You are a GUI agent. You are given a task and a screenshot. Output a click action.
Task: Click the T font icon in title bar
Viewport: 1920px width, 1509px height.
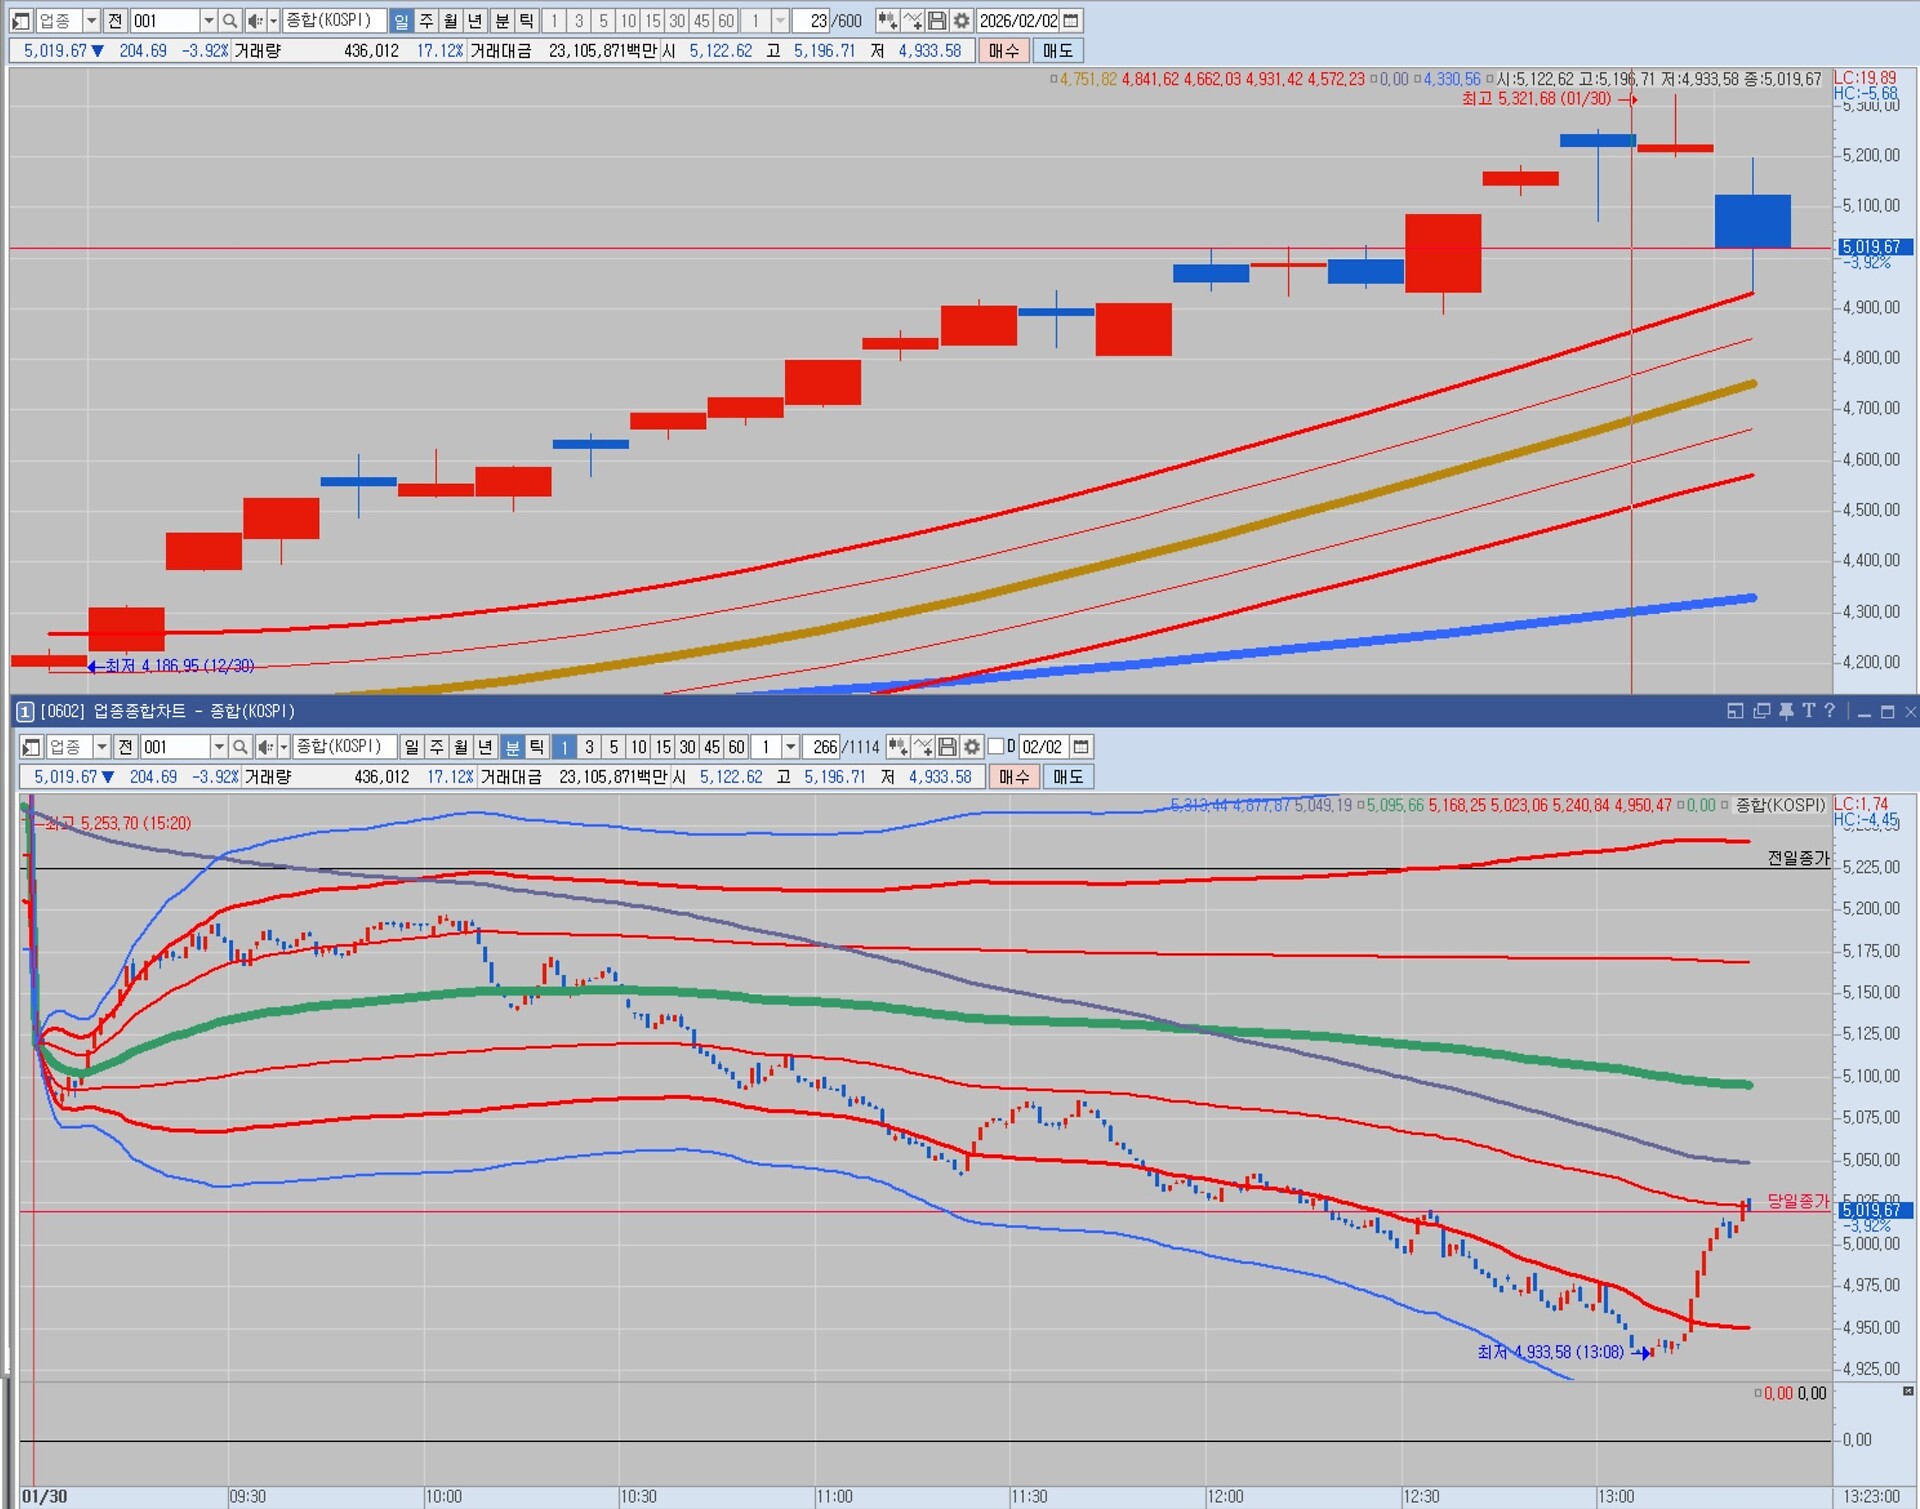[x=1808, y=711]
